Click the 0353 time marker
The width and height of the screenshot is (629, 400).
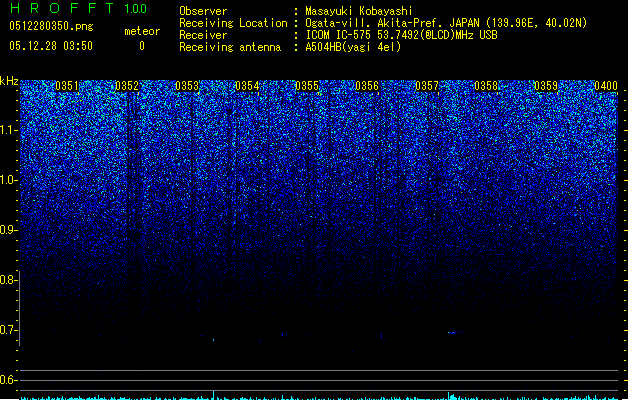tap(187, 86)
